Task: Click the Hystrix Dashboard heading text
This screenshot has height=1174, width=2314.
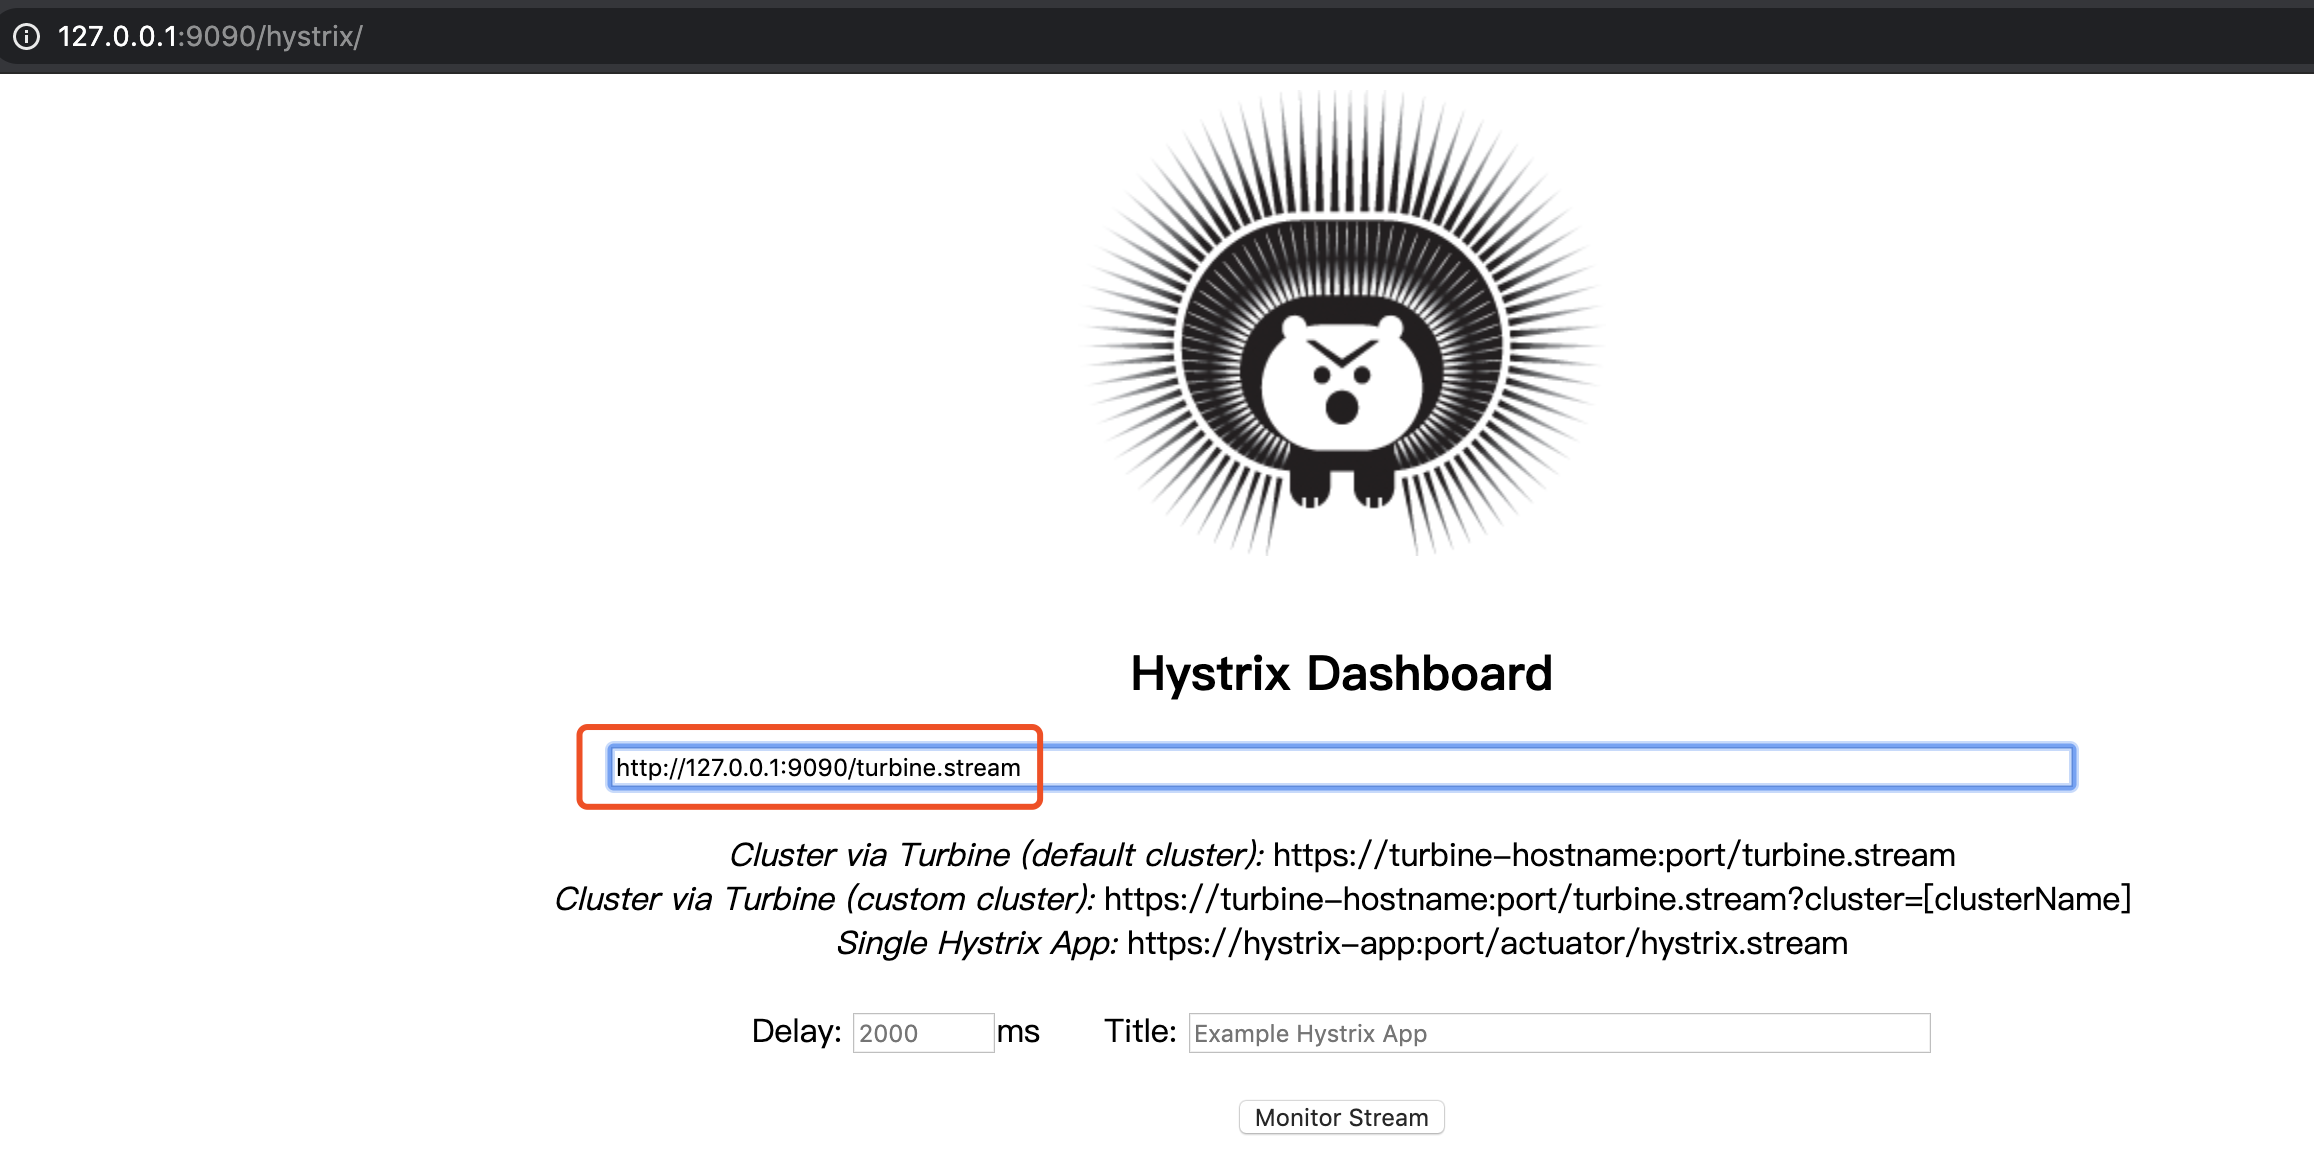Action: (x=1340, y=672)
